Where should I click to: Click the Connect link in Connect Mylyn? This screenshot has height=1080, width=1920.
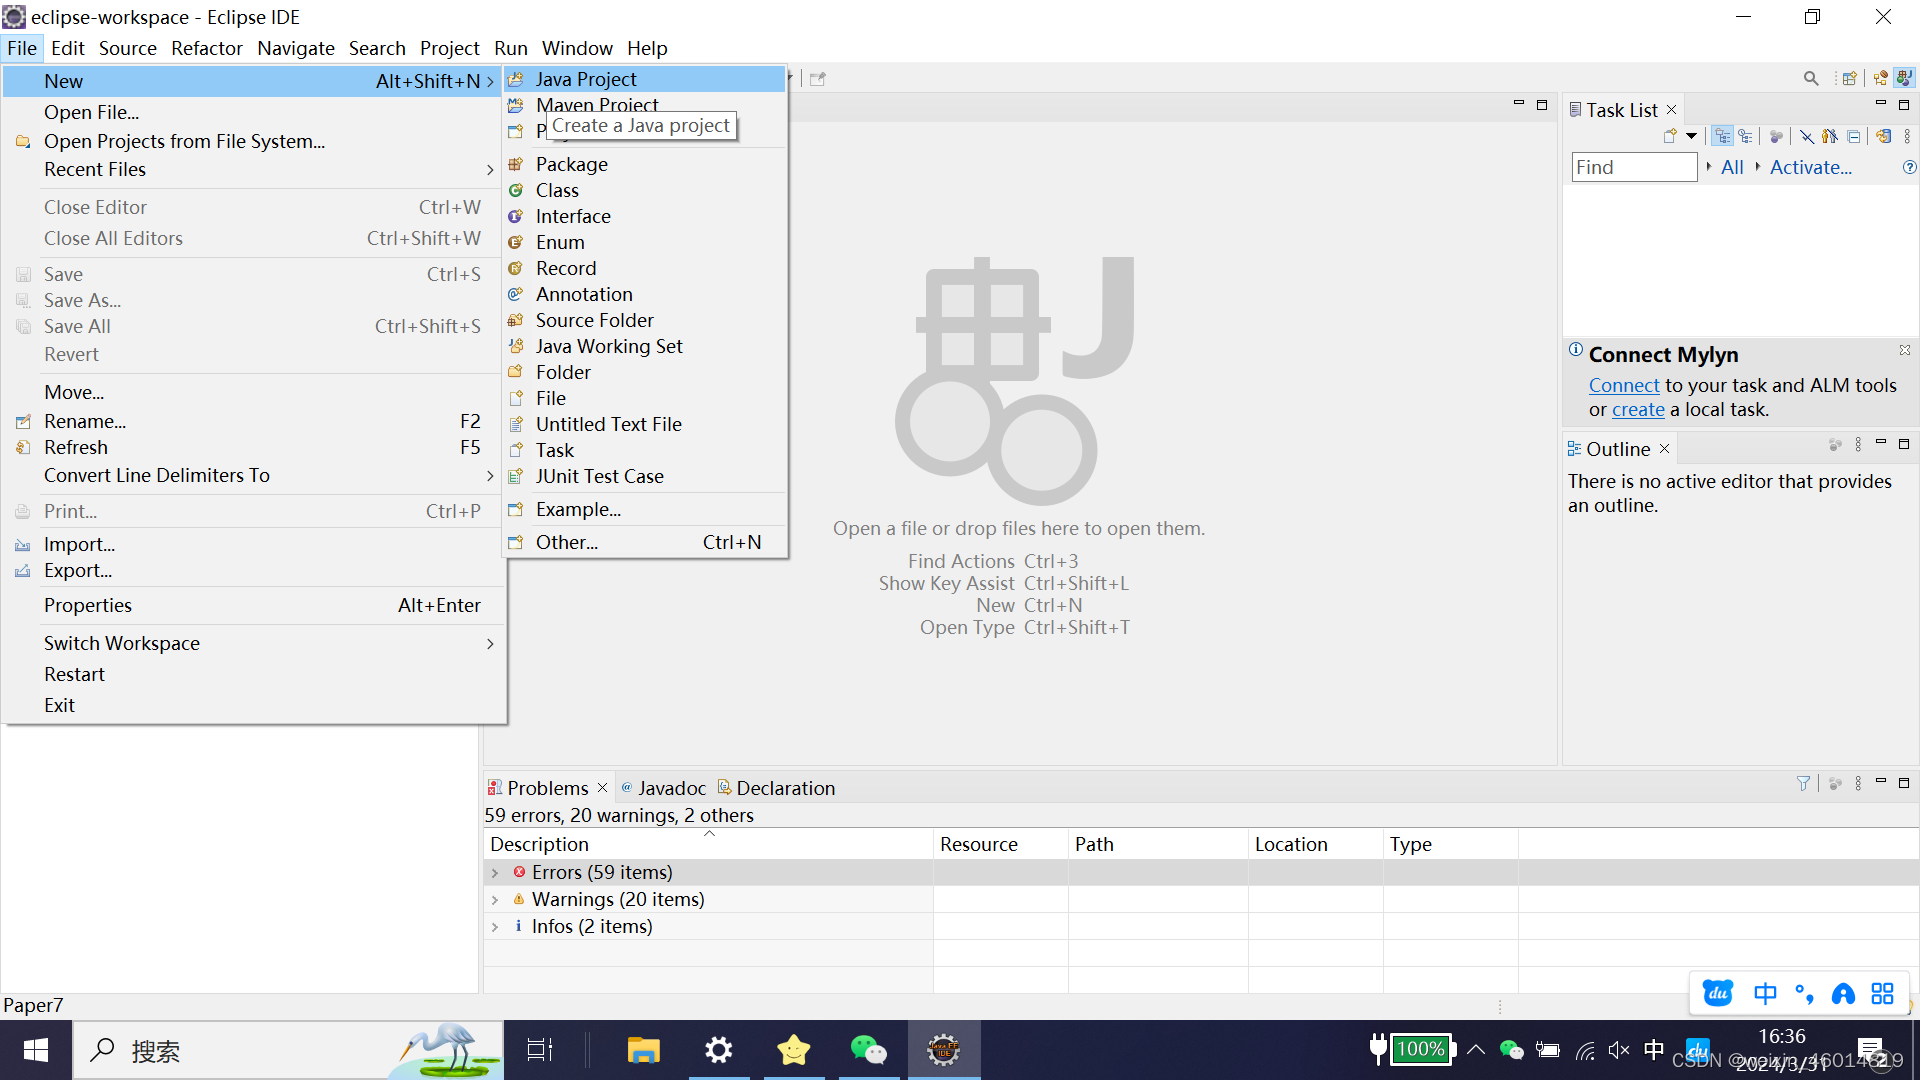[x=1623, y=385]
